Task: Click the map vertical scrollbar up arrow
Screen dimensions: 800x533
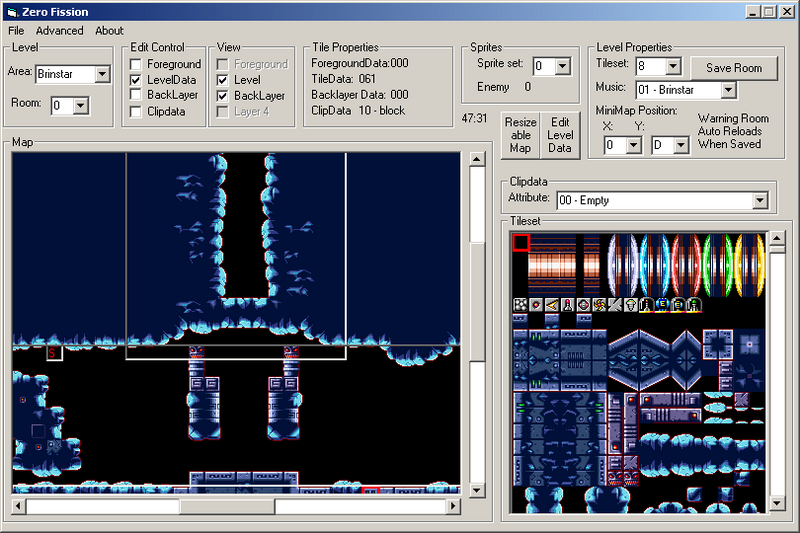Action: 477,159
